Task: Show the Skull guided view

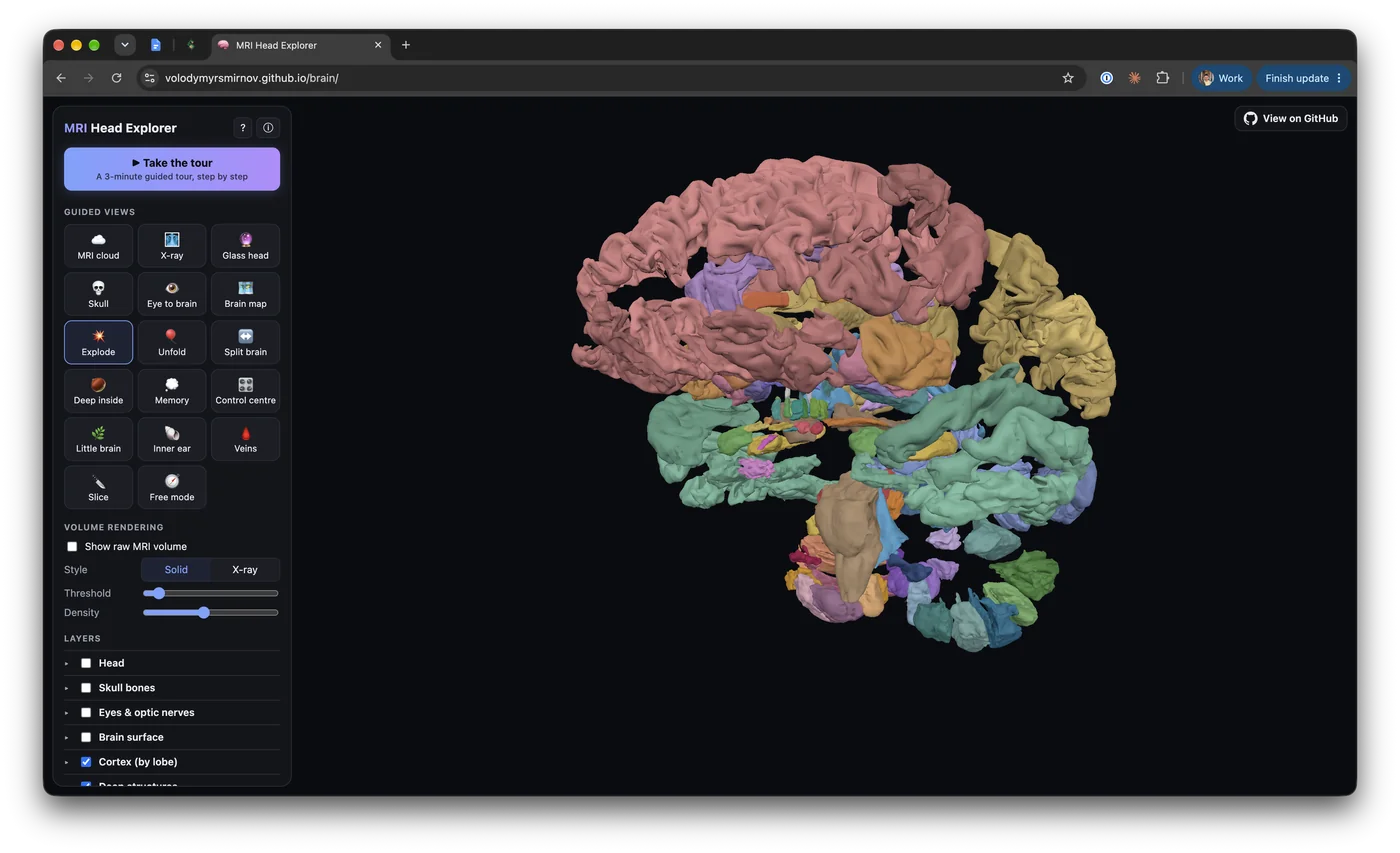Action: coord(98,294)
